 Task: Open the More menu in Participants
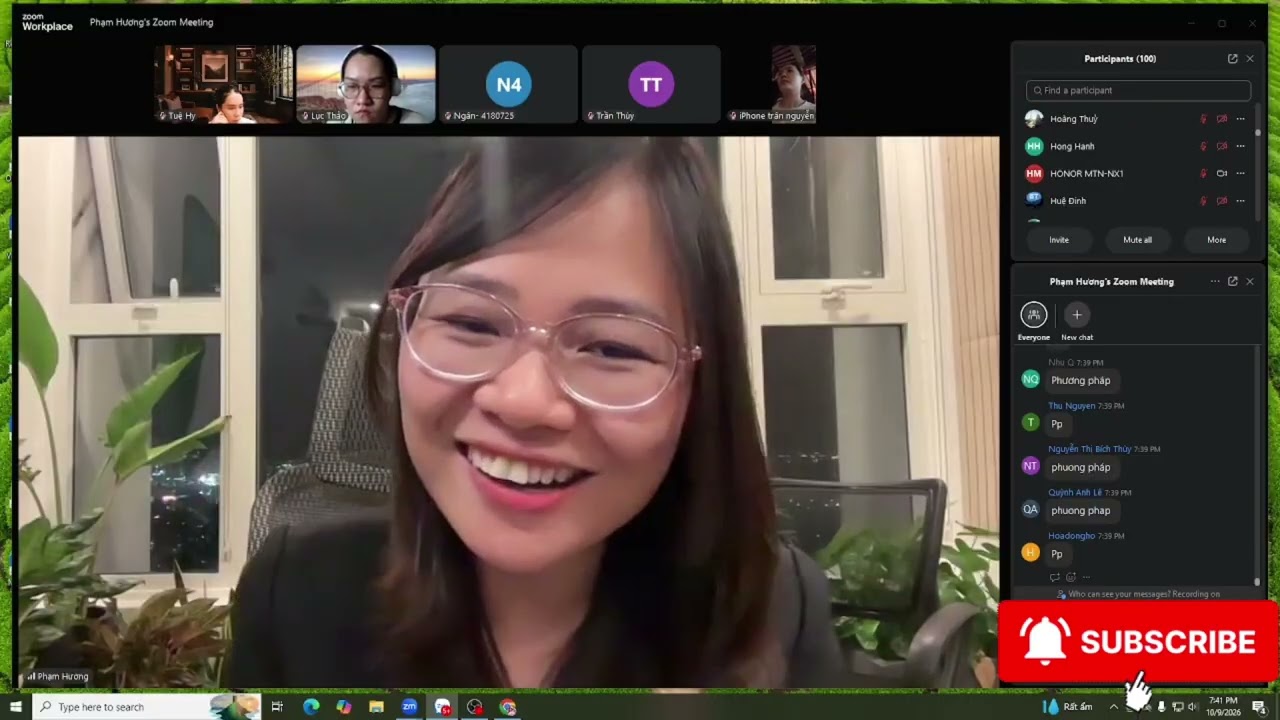pyautogui.click(x=1216, y=240)
